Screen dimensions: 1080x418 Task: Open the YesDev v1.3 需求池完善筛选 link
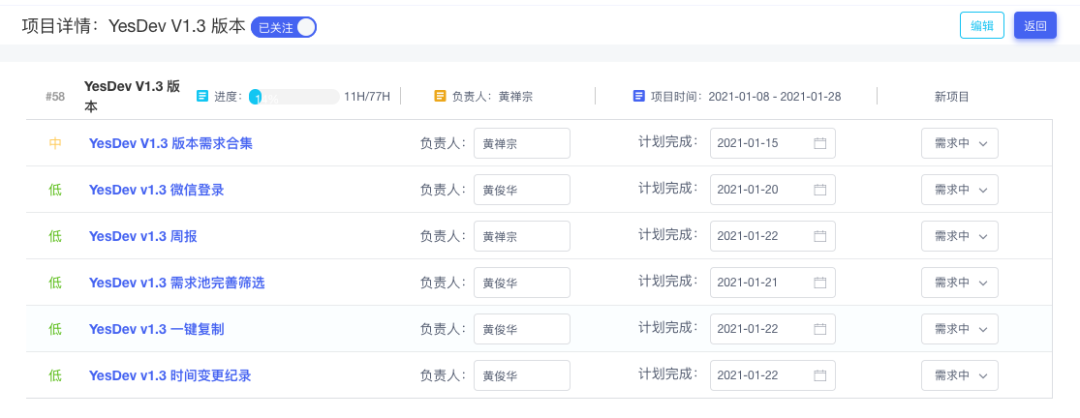pos(177,282)
